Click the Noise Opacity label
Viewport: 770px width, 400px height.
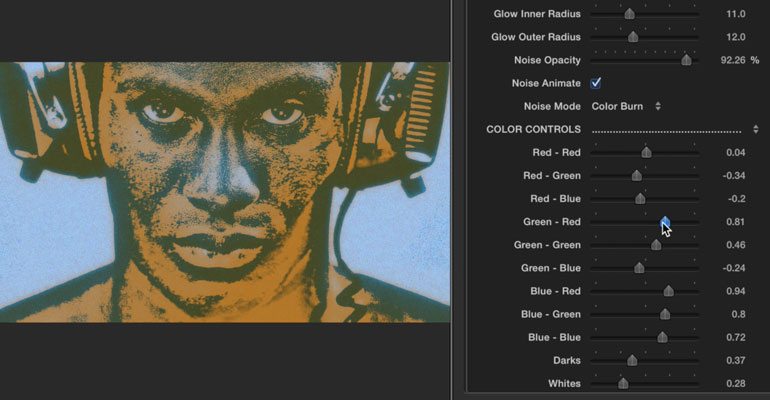[547, 60]
